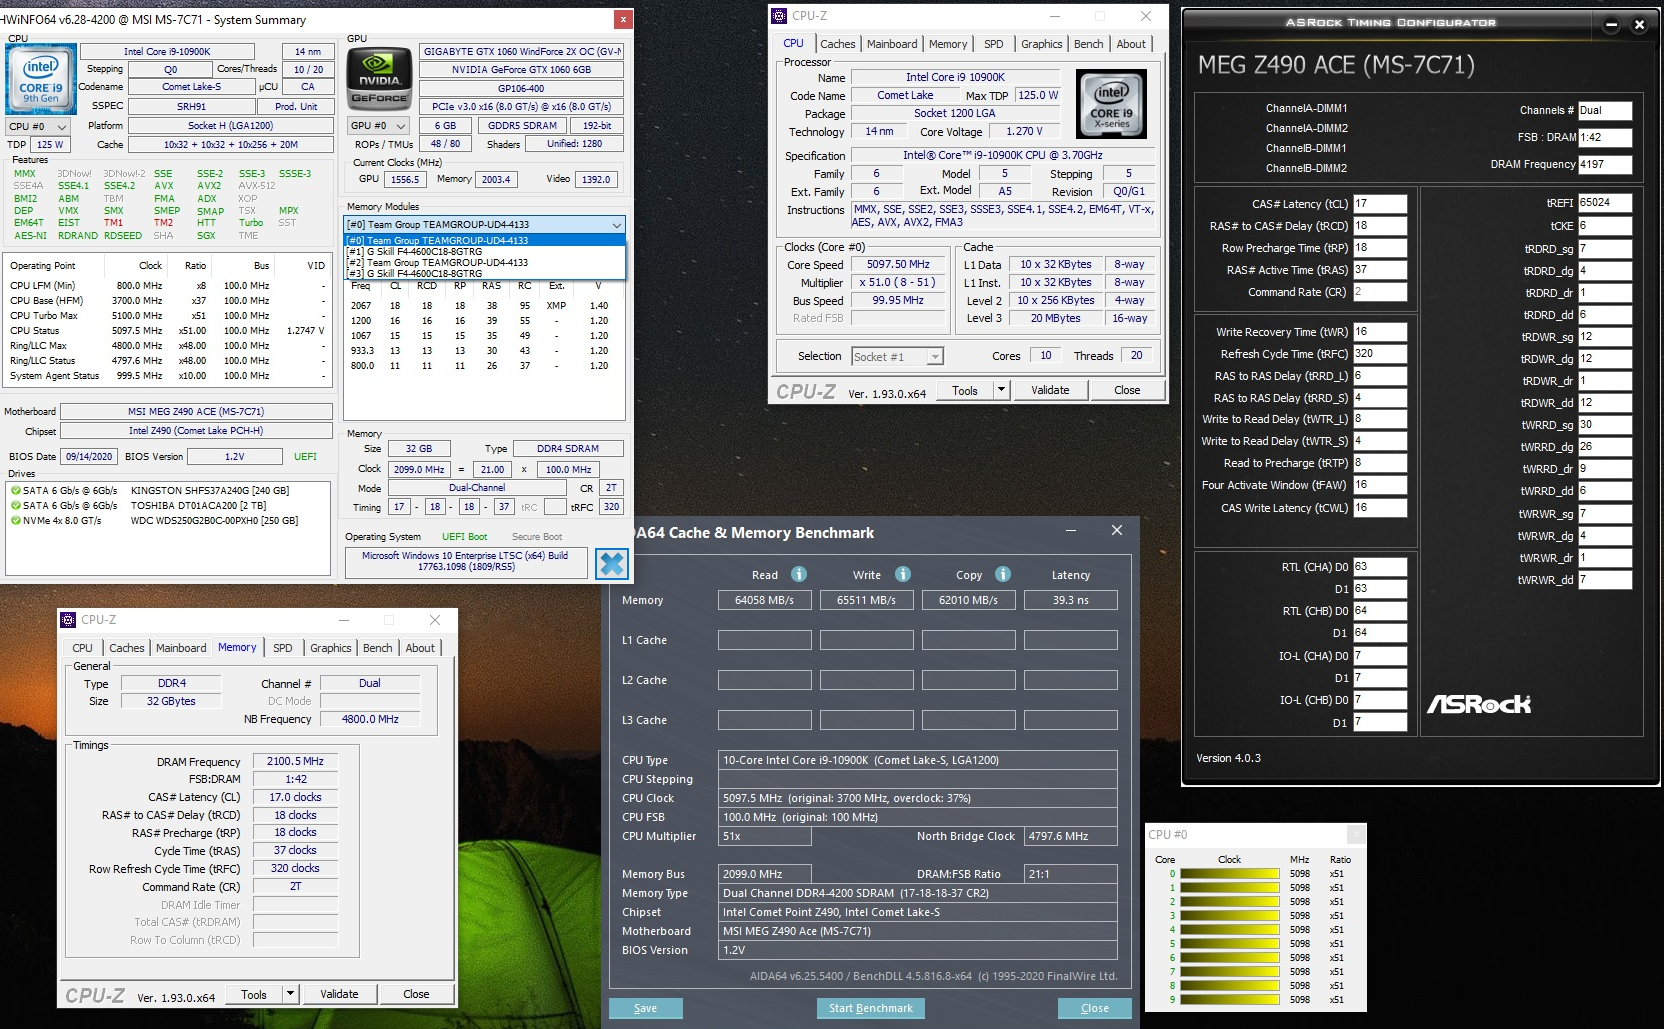The width and height of the screenshot is (1664, 1029).
Task: Click the KINGSTON SHFS37A240G drive entry
Action: click(x=210, y=491)
